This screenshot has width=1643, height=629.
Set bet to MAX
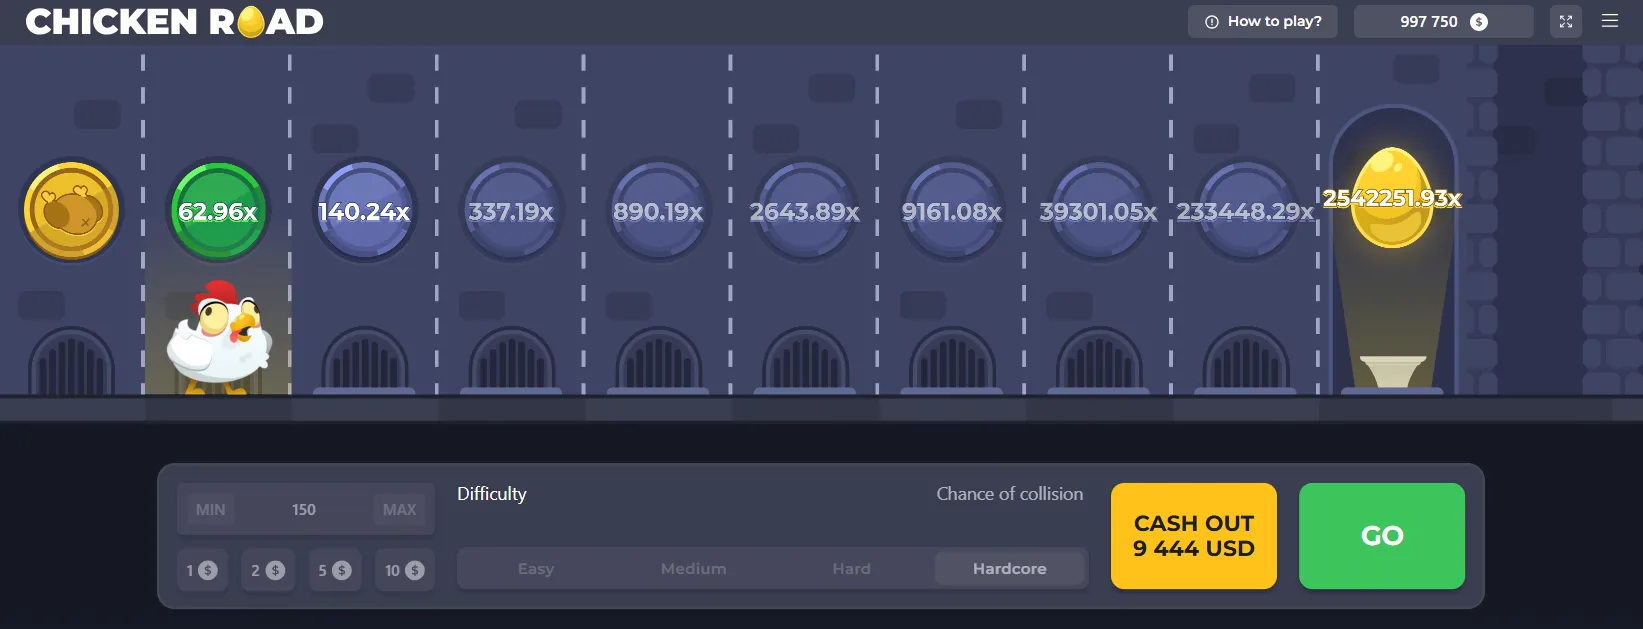[x=399, y=509]
